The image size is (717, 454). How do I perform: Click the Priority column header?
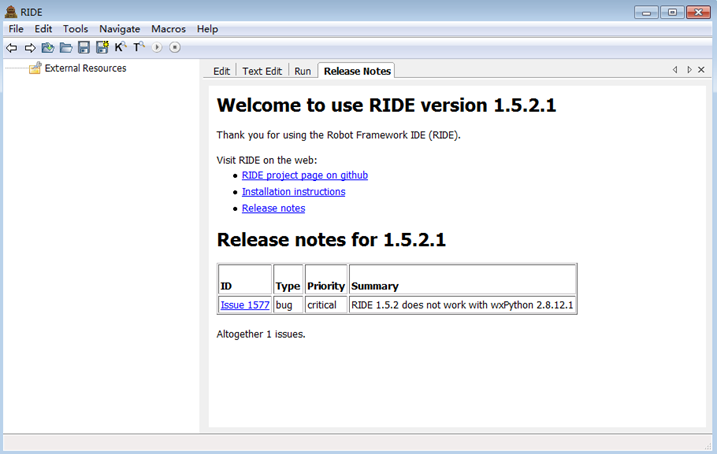(x=326, y=279)
